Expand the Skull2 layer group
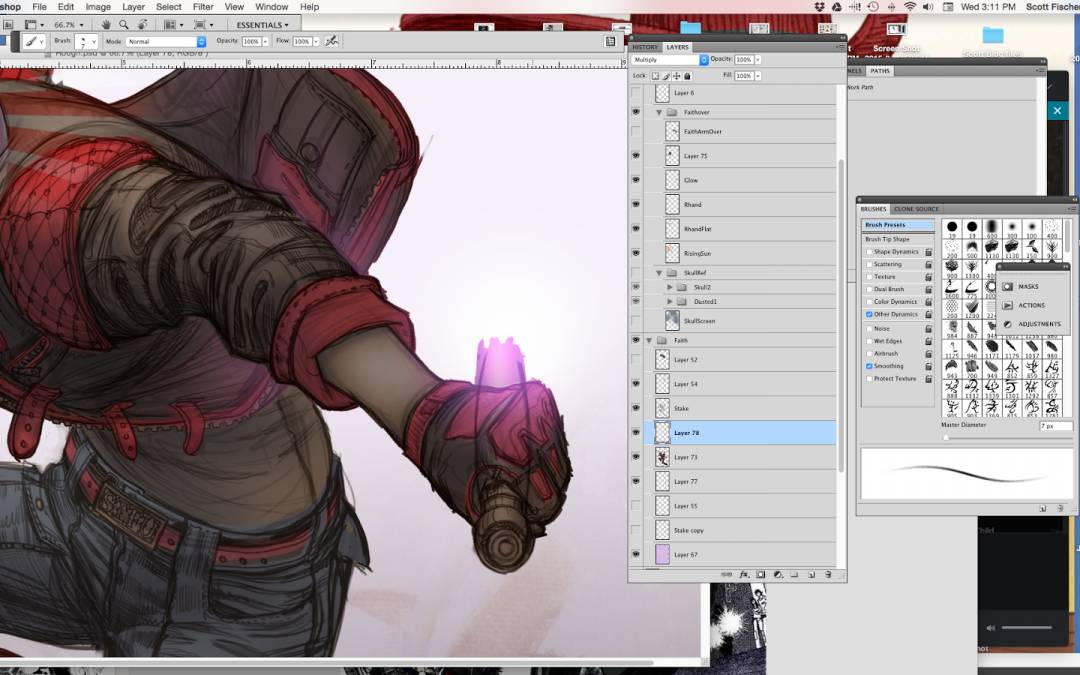 click(x=669, y=287)
